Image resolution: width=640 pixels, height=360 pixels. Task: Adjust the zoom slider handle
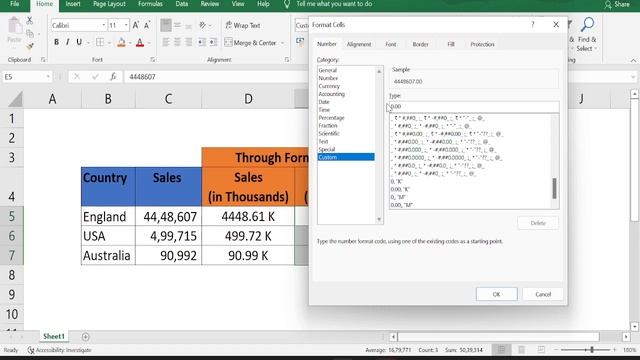(x=592, y=350)
